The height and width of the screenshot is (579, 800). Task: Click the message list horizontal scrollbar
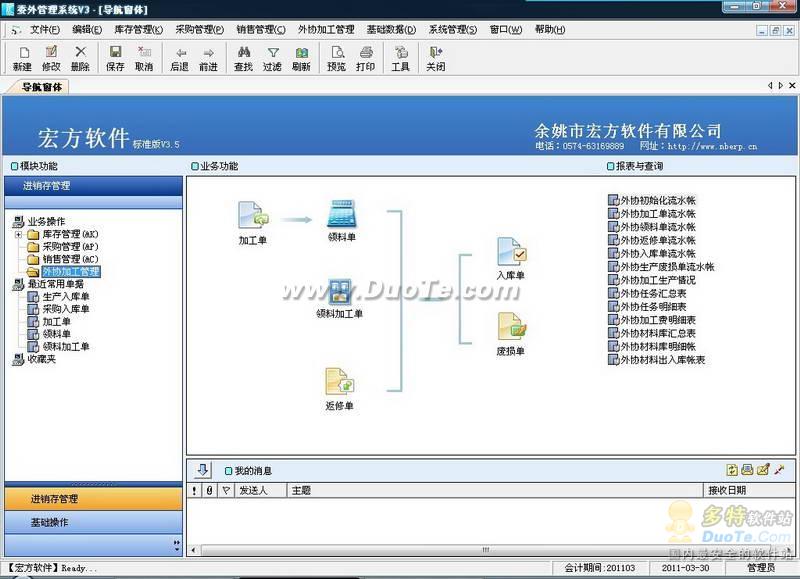(x=490, y=550)
